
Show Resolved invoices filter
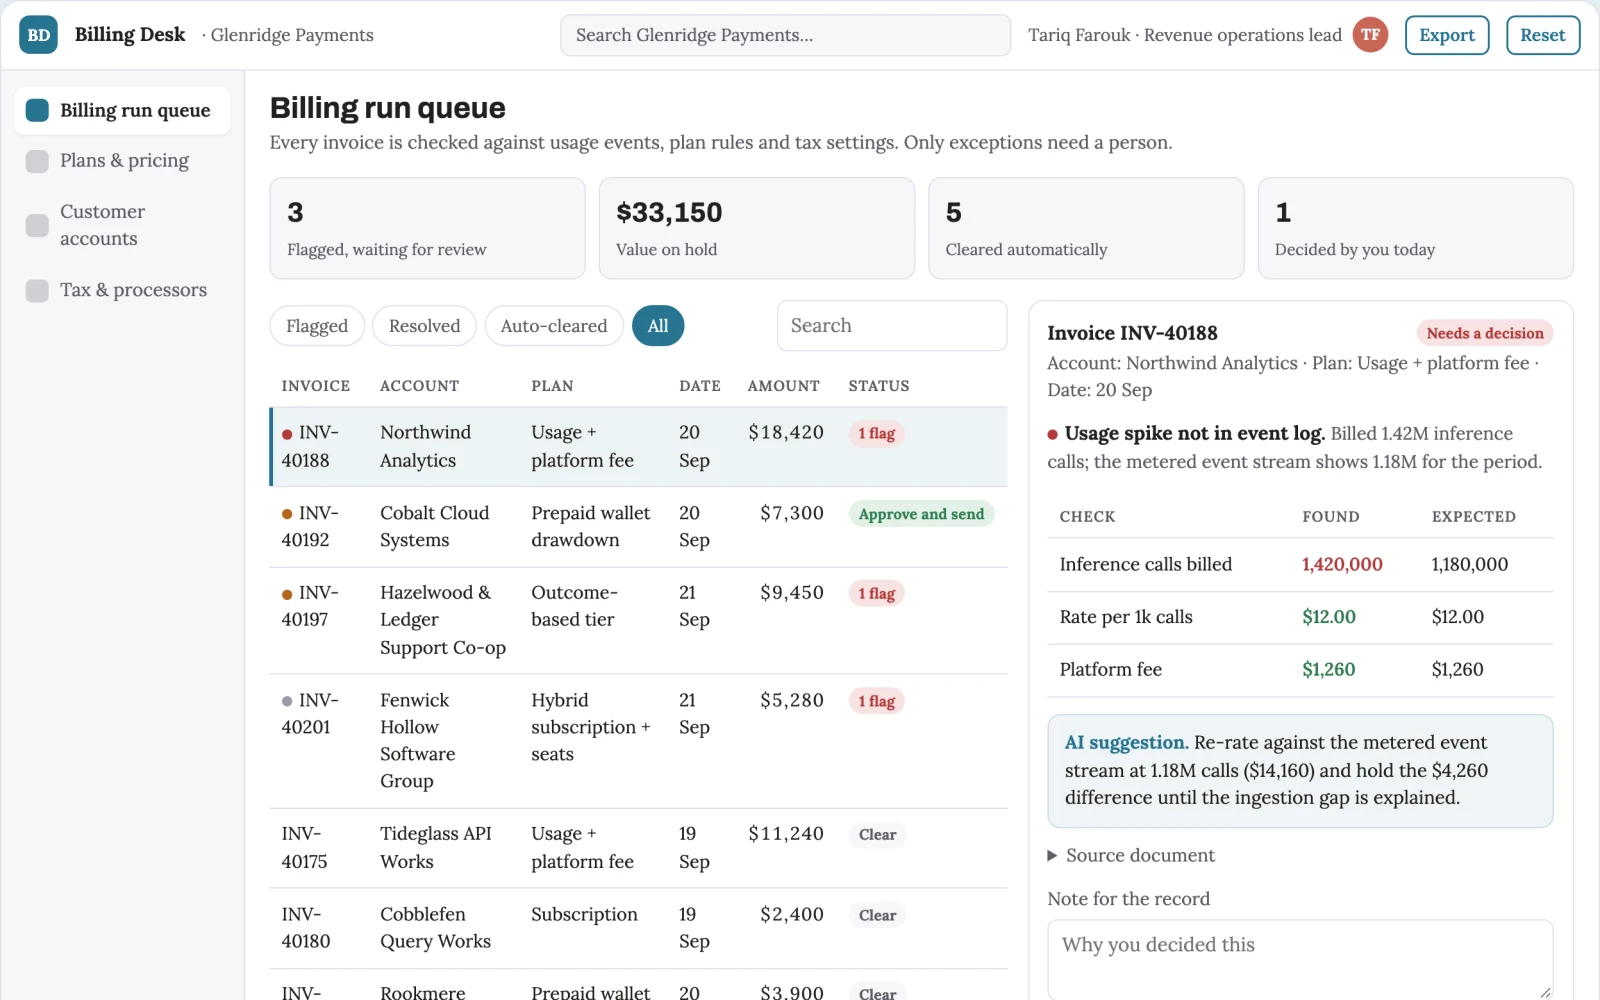click(x=424, y=326)
